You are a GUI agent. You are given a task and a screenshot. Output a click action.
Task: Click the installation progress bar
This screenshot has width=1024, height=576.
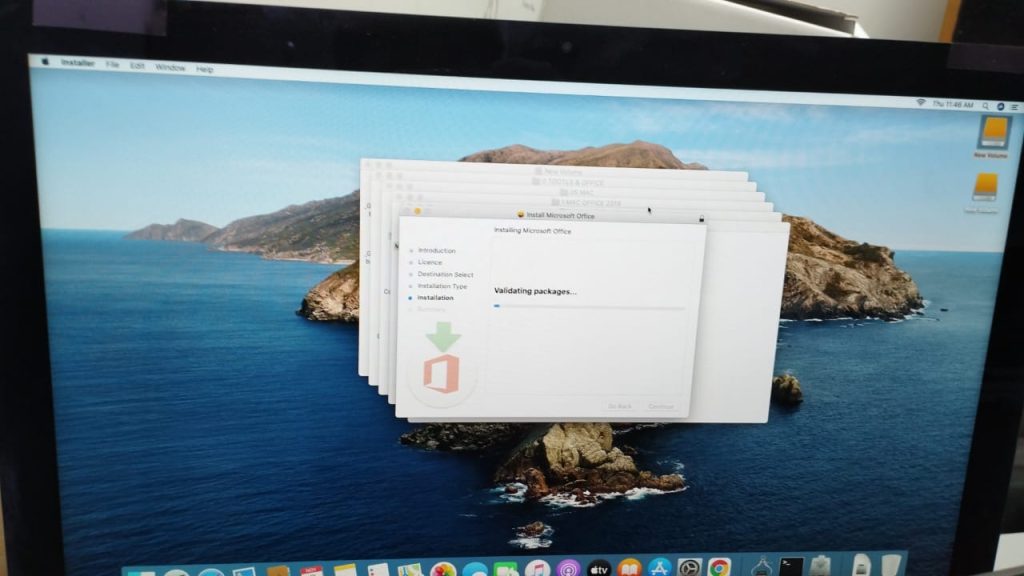coord(589,307)
